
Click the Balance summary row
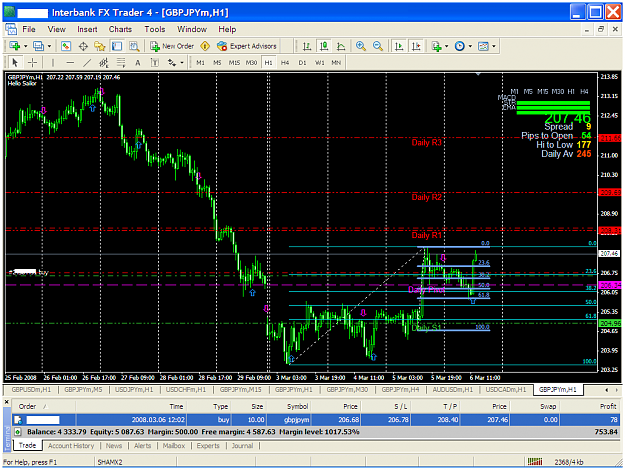coord(316,432)
